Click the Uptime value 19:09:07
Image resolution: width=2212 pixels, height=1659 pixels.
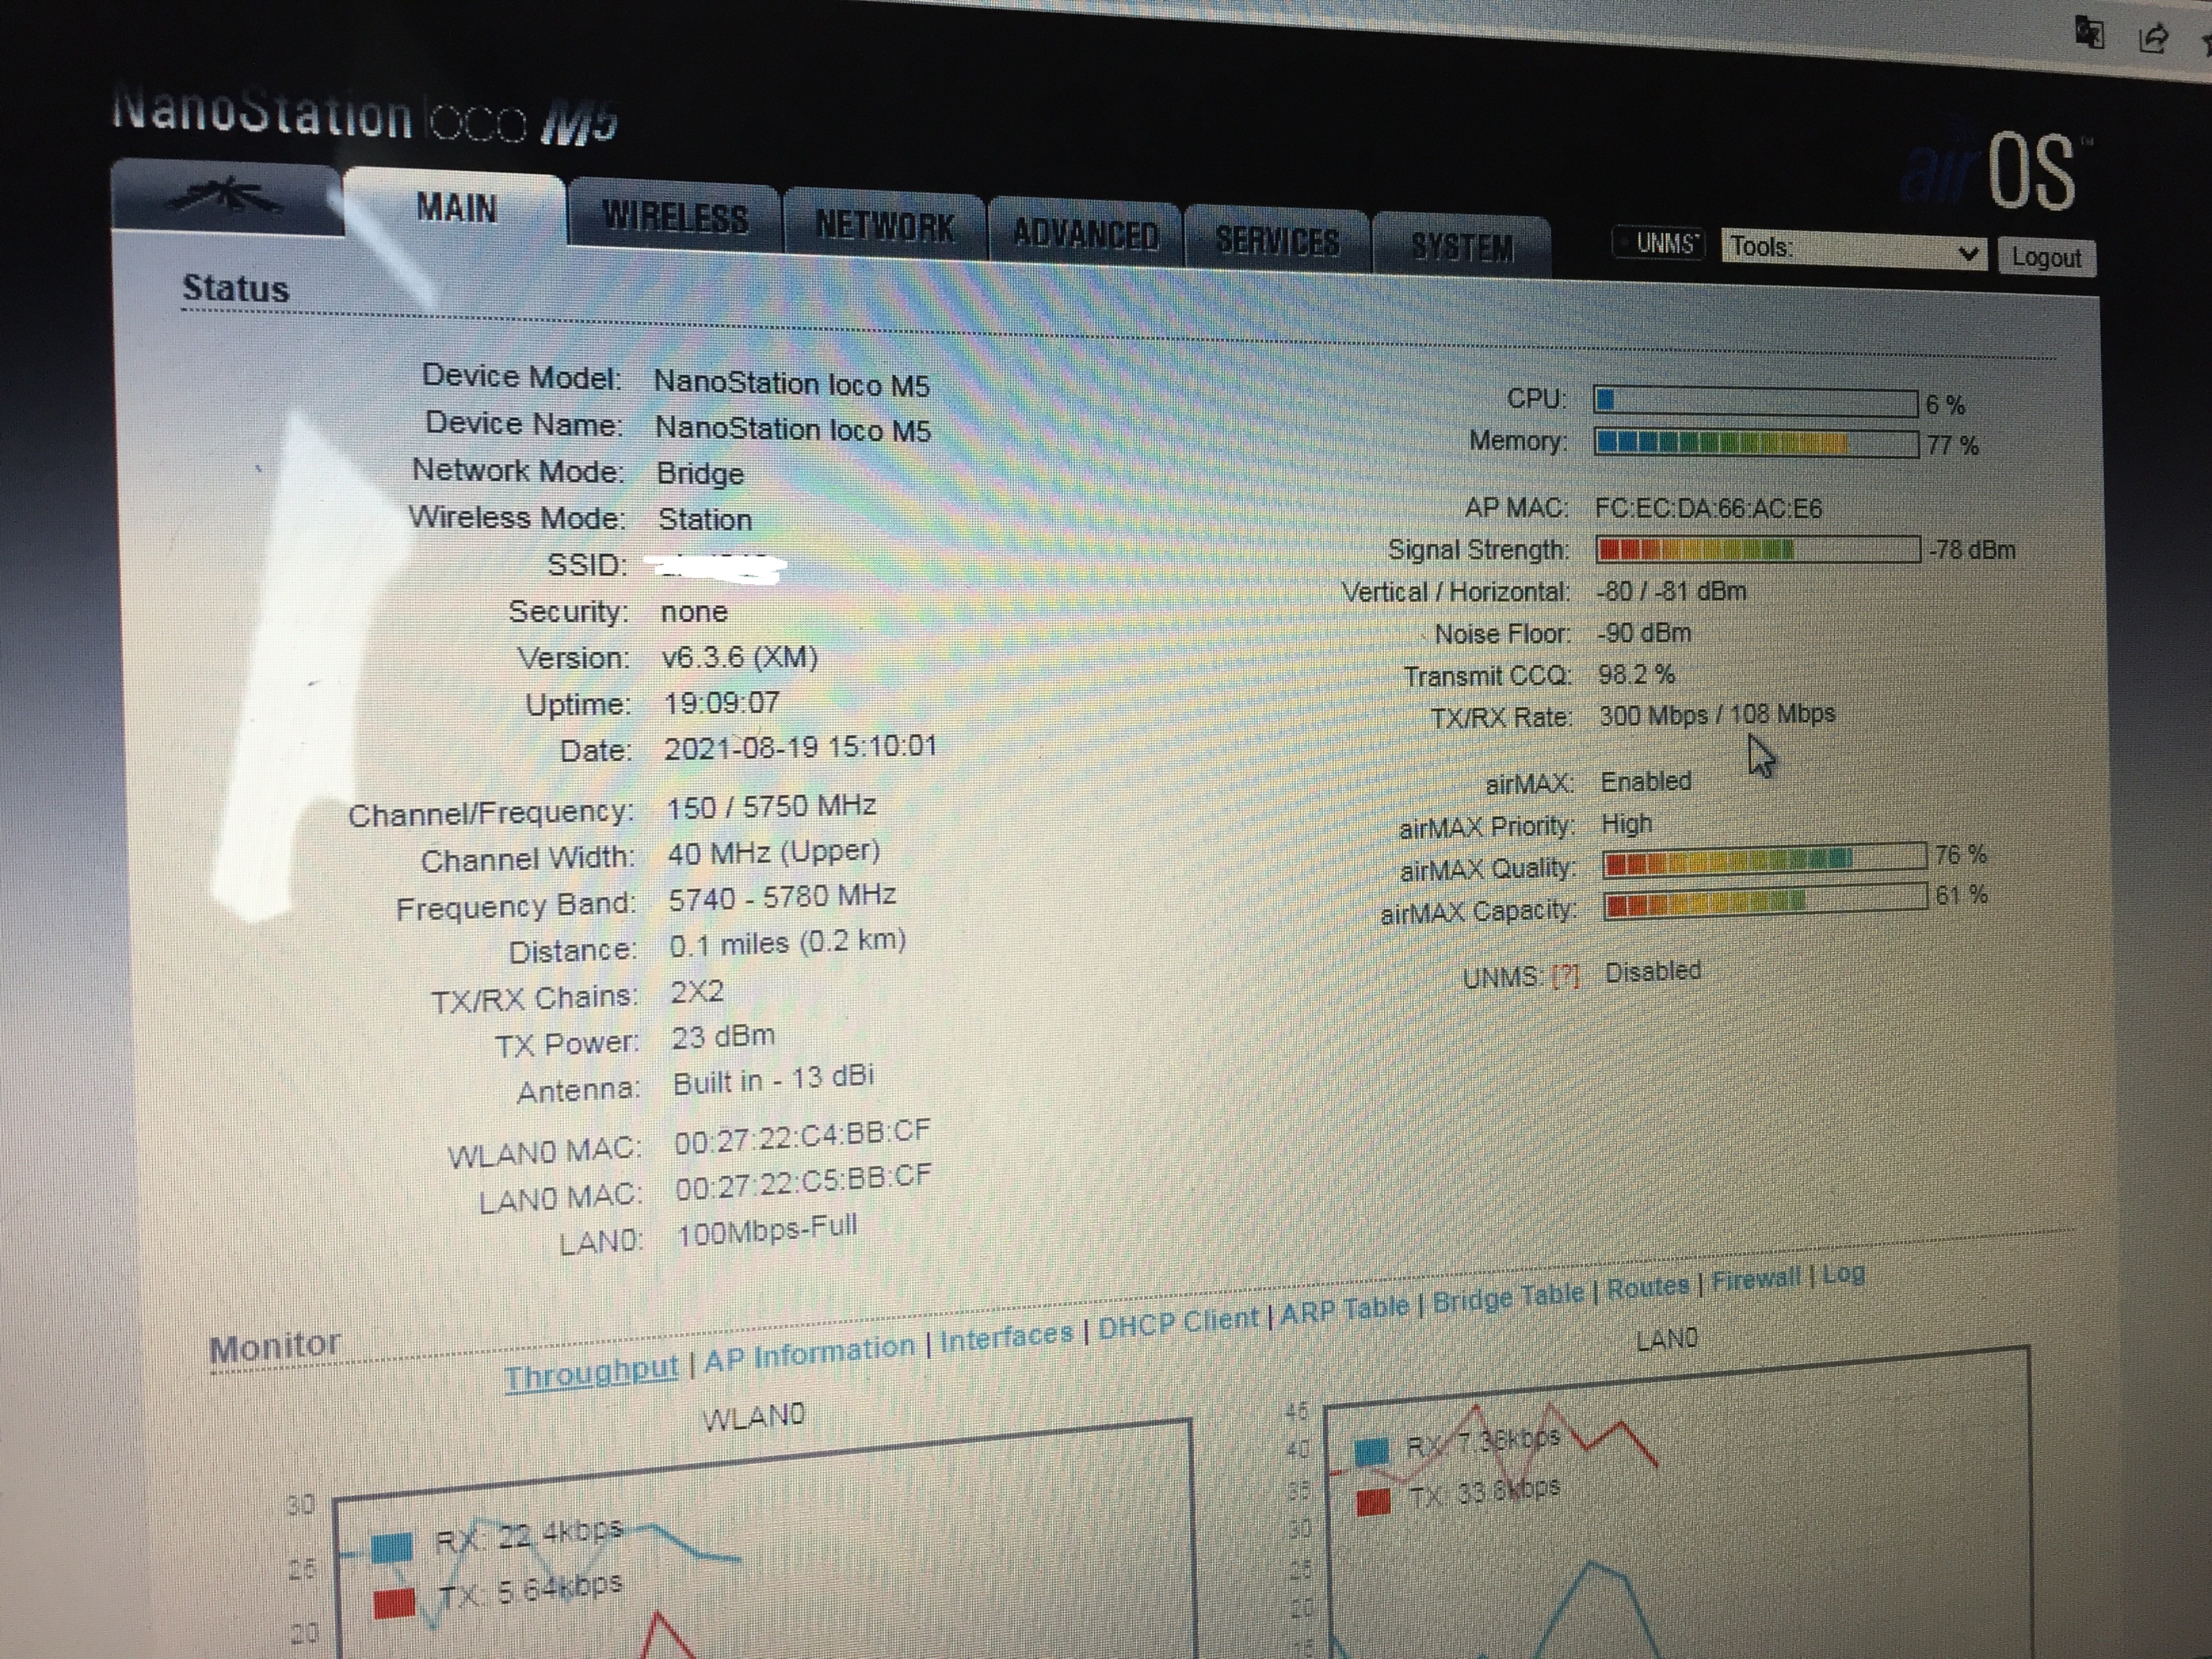(722, 702)
